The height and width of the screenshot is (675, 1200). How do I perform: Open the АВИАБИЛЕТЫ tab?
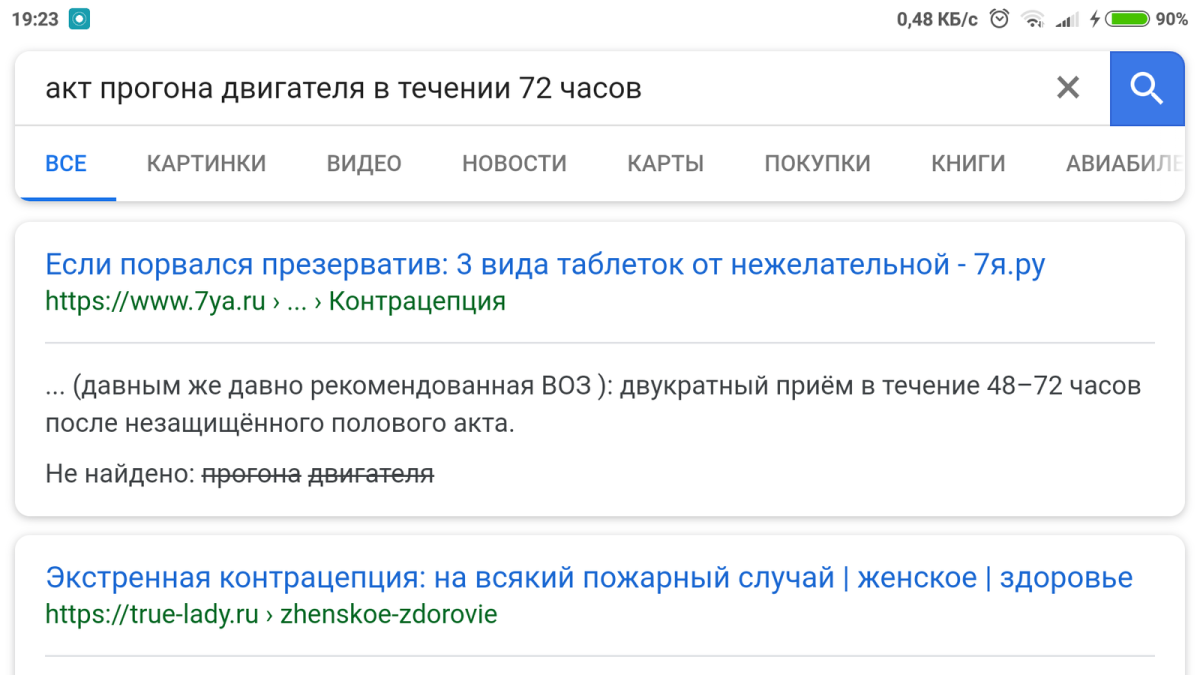1125,163
